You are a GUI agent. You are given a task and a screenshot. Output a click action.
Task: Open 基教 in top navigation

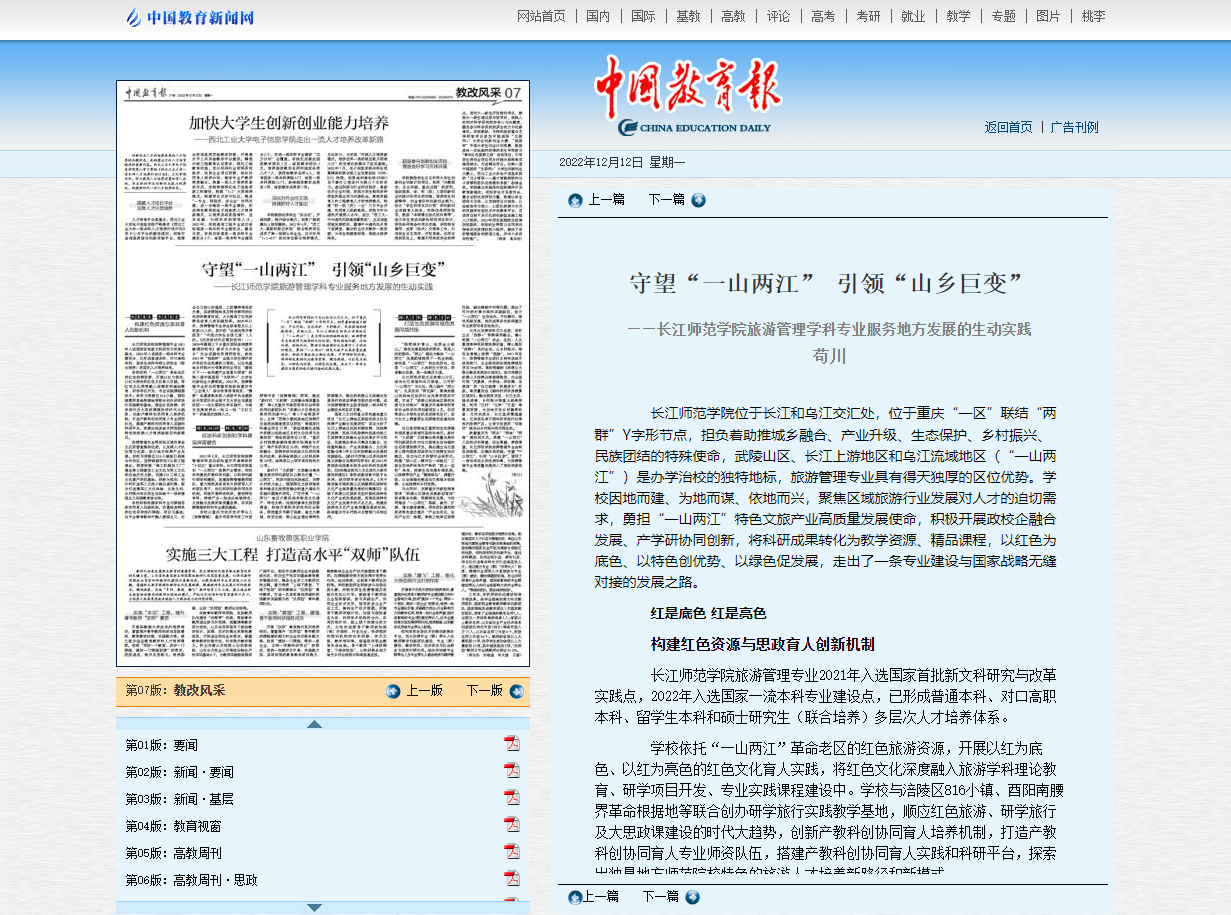pyautogui.click(x=688, y=16)
